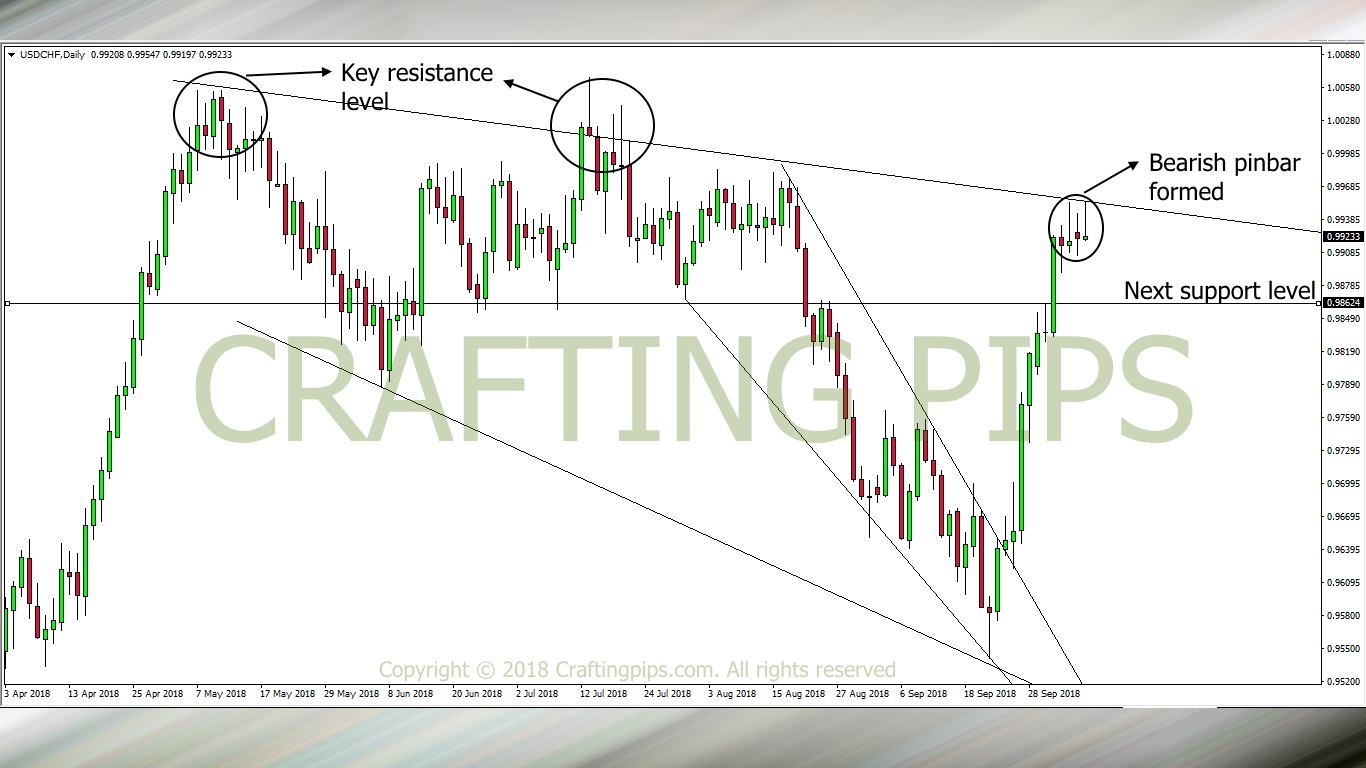Screen dimensions: 1366x768
Task: Click the '6 Sep 2018' date label
Action: [923, 693]
